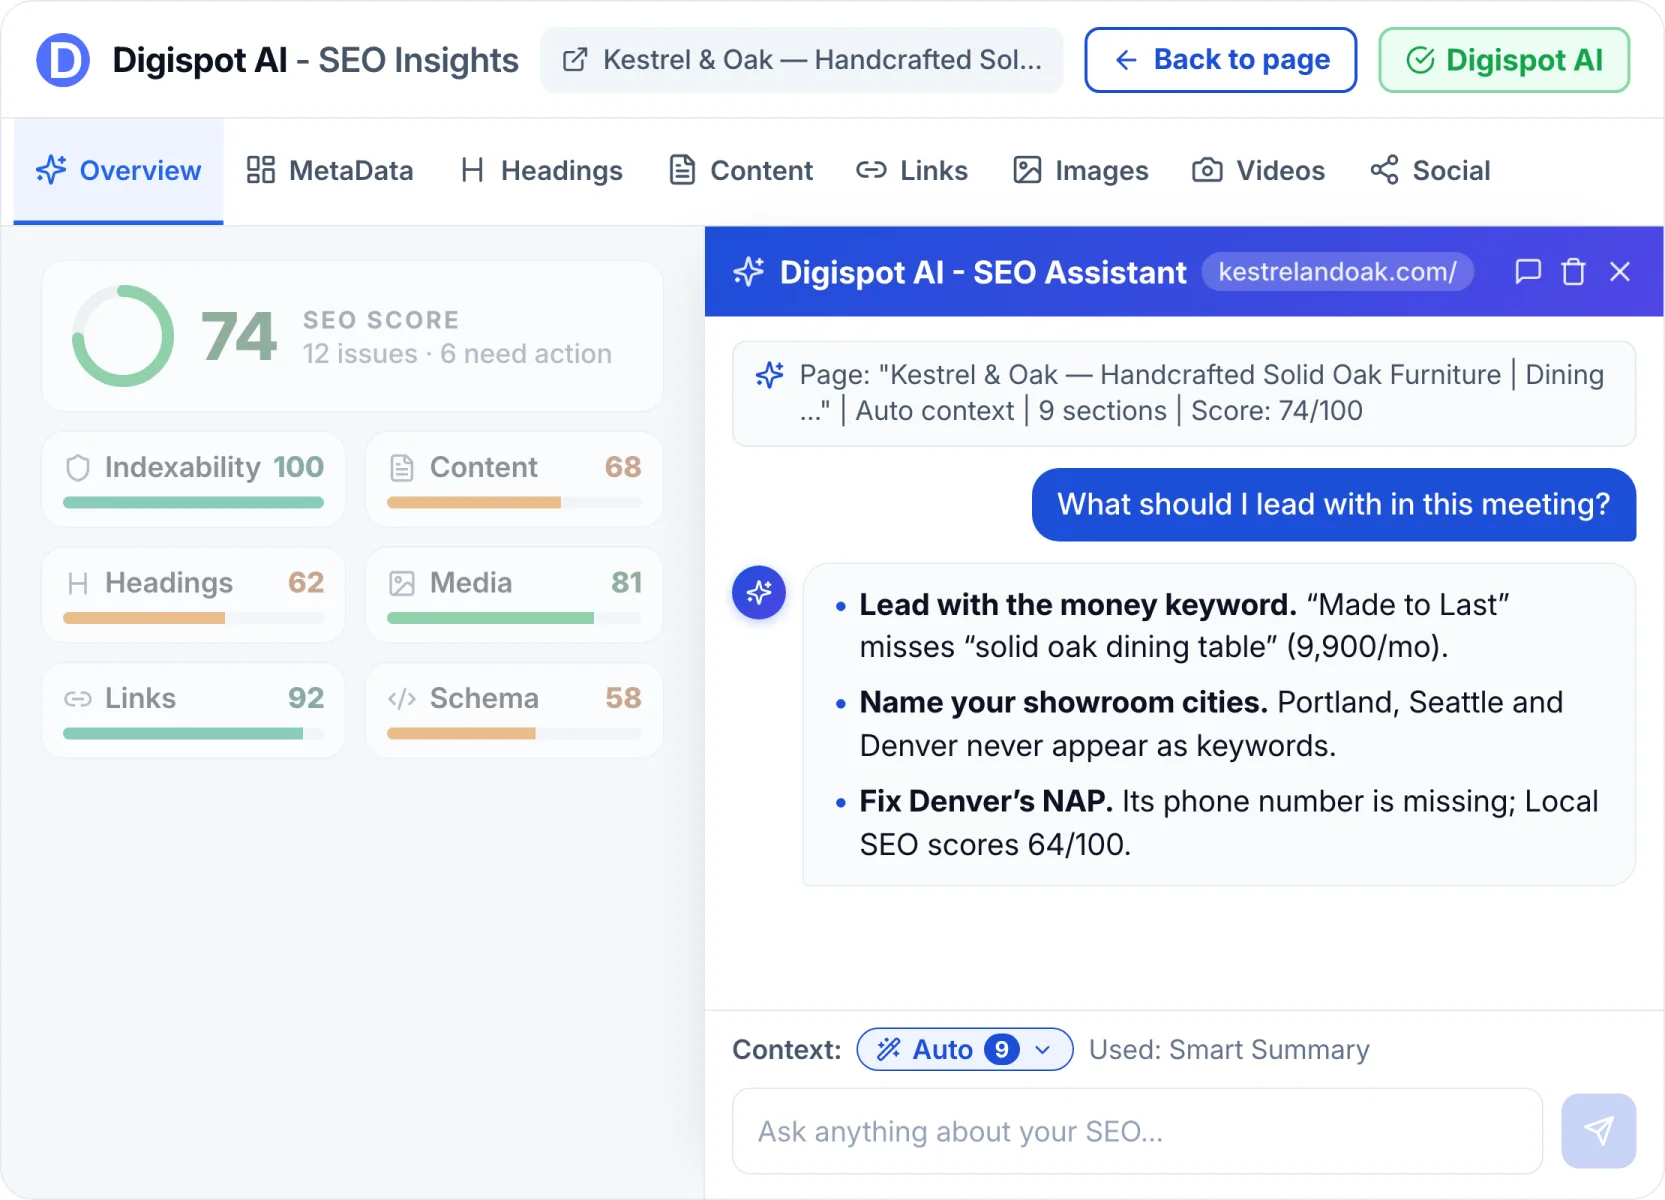Screen dimensions: 1665x1200
Task: Open the Media 81 score card
Action: (514, 595)
